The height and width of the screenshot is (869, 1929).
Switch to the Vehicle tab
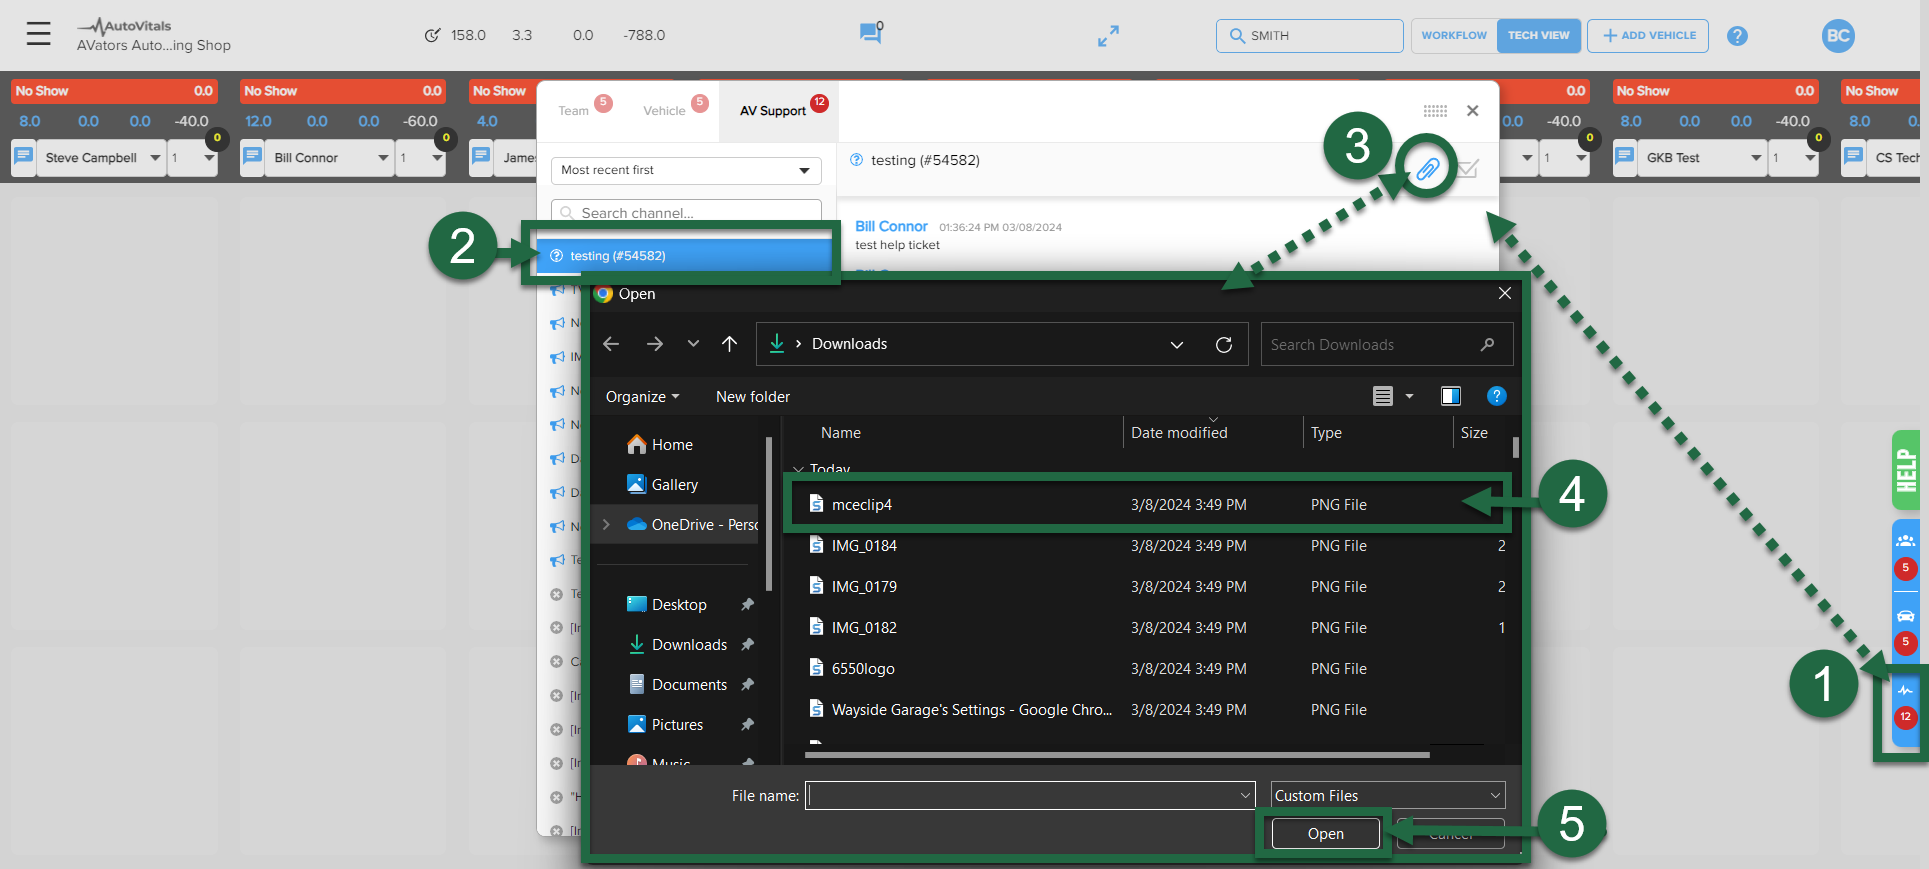click(664, 111)
